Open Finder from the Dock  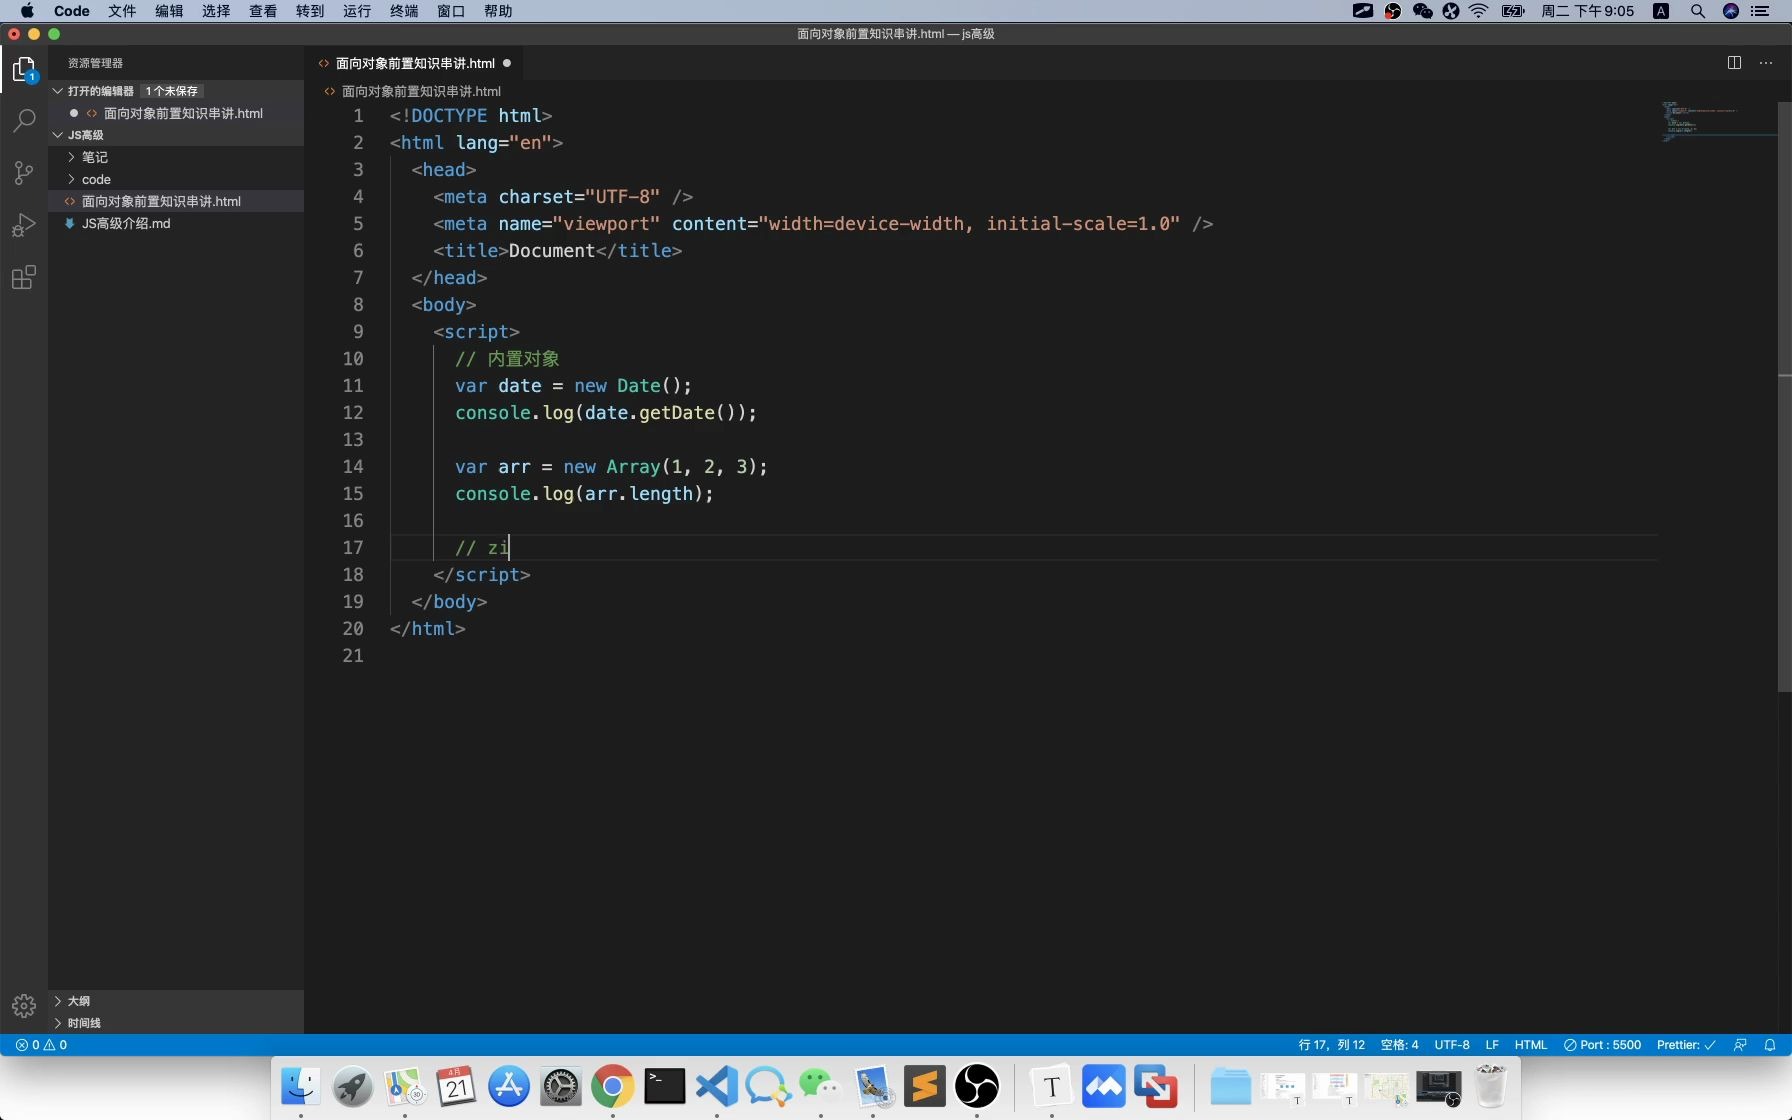pos(301,1086)
